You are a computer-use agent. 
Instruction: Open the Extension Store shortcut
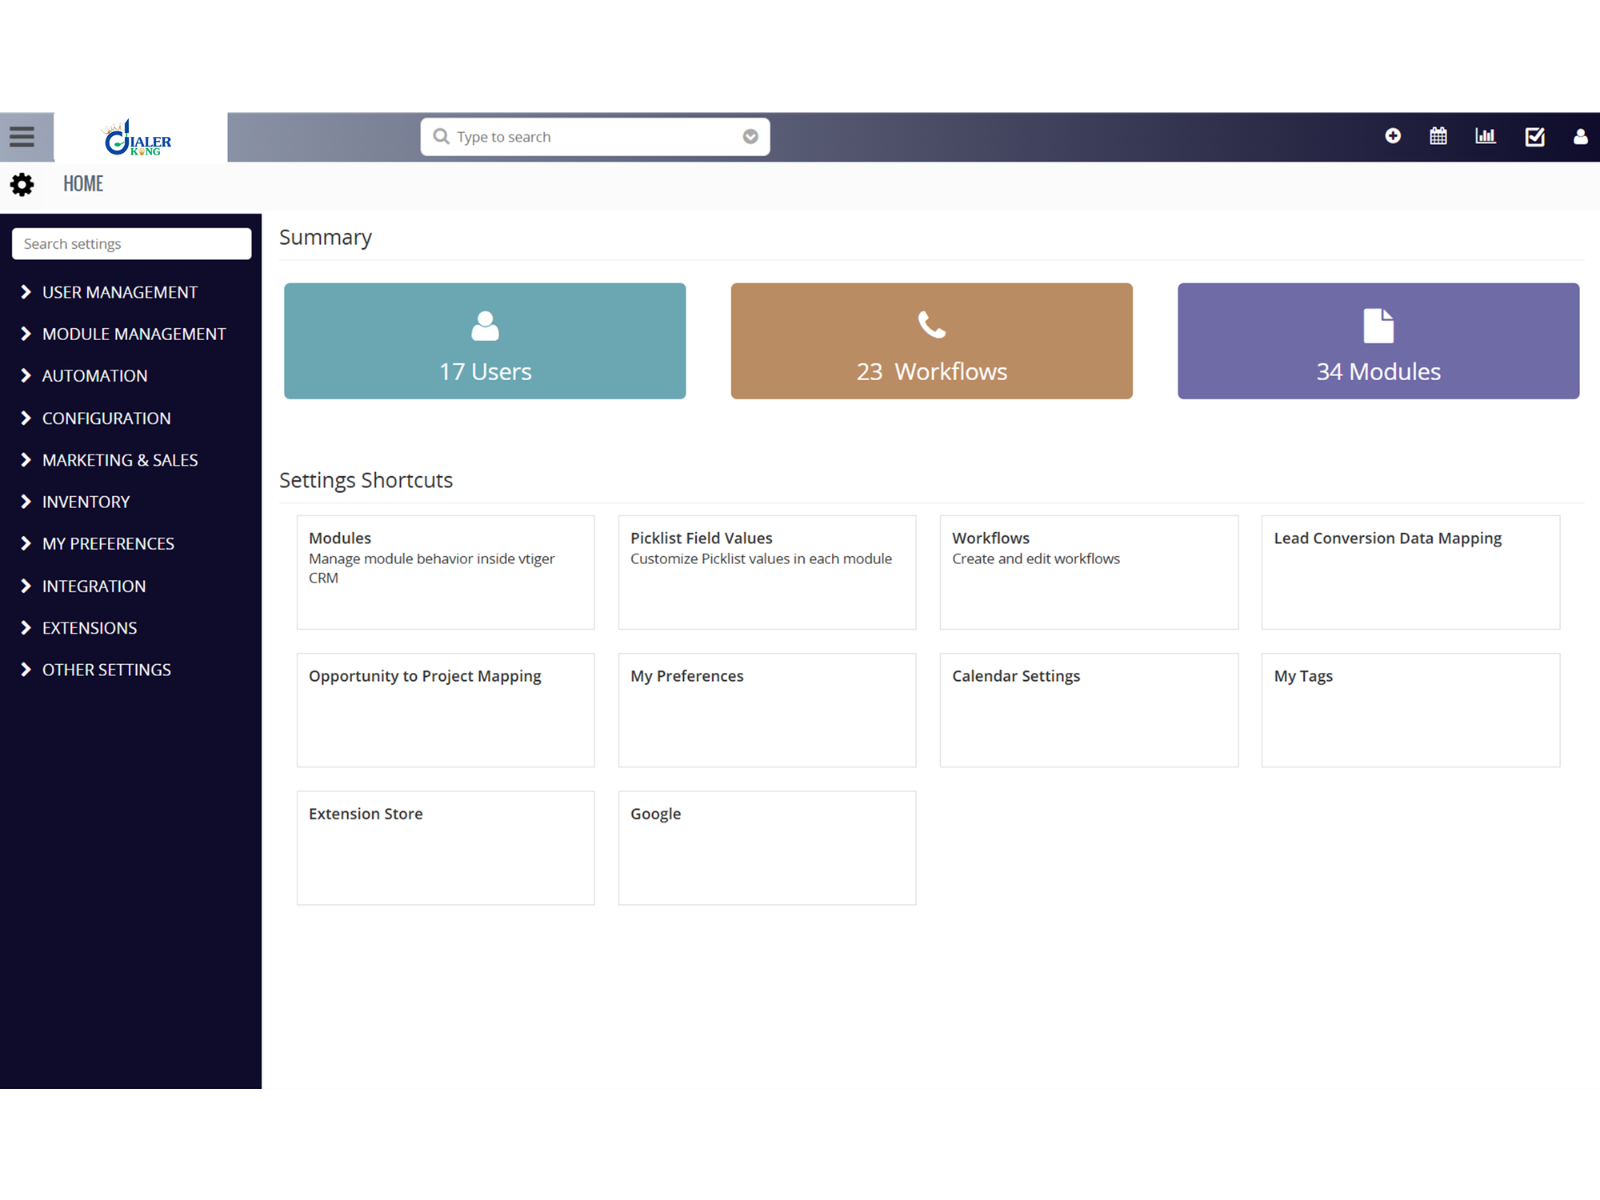[446, 847]
